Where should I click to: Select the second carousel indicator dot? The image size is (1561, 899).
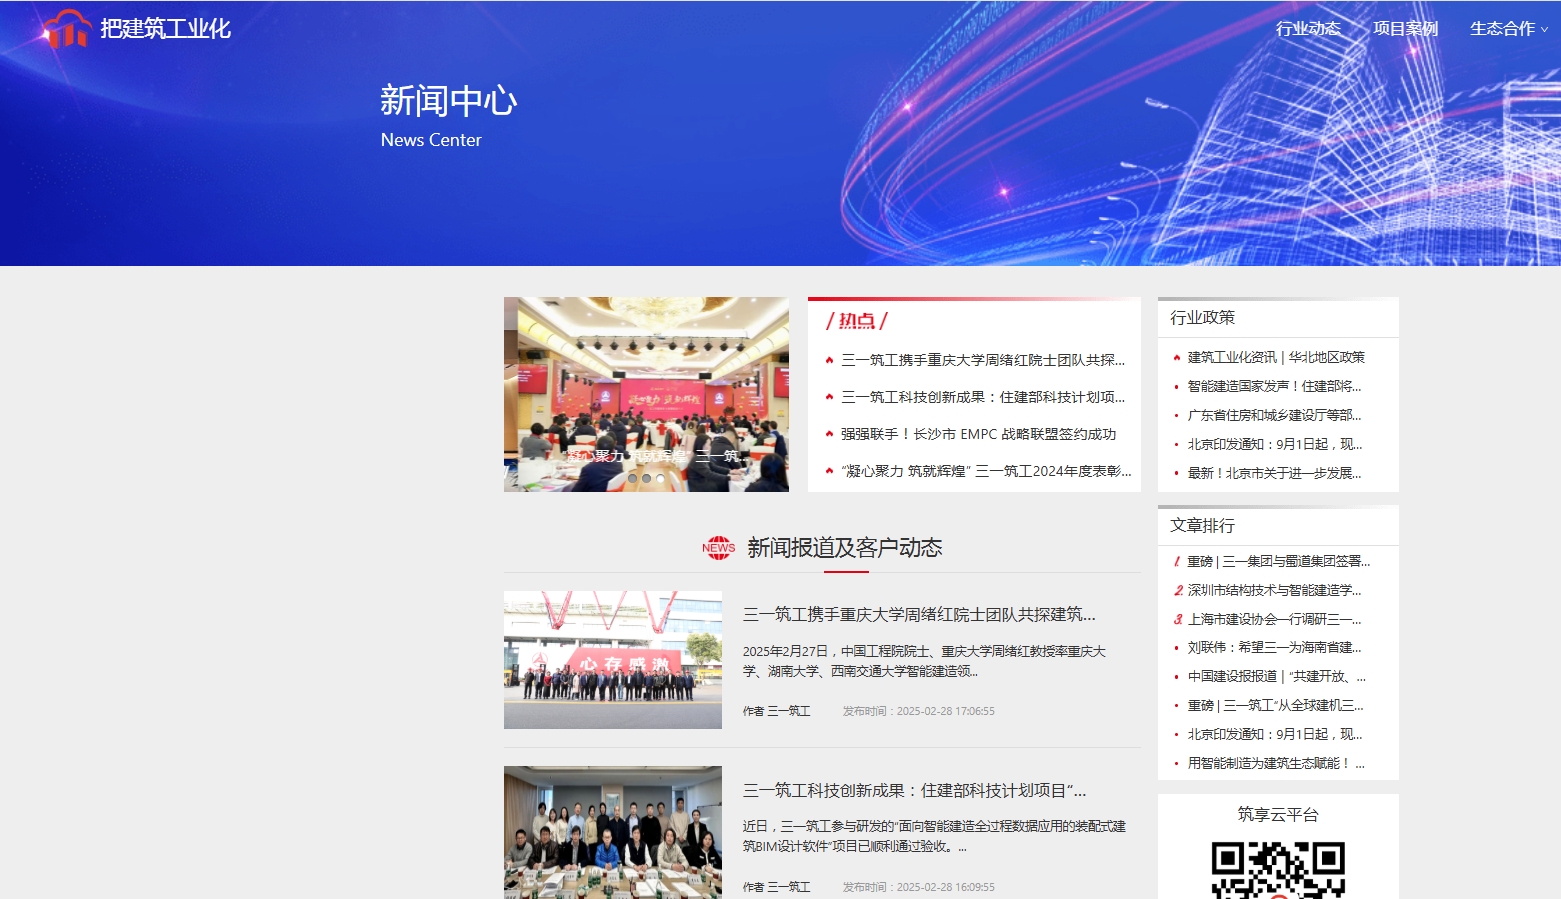point(646,479)
